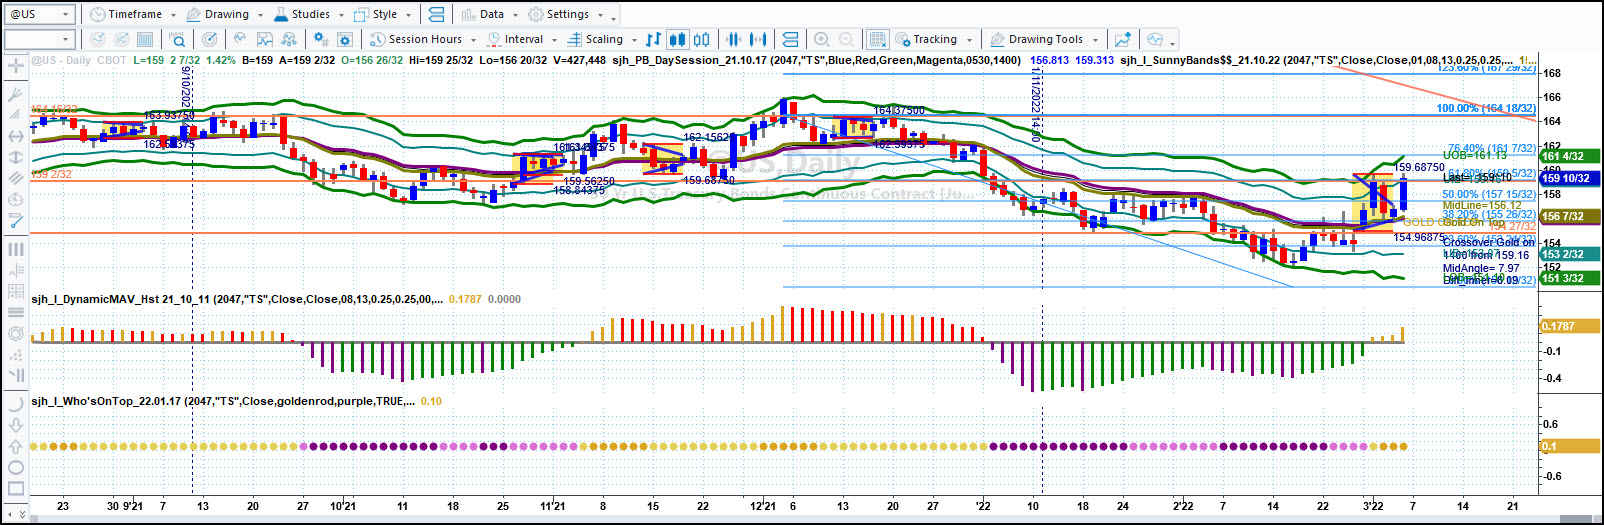
Task: Open the Timeframe dropdown menu
Action: tap(132, 14)
